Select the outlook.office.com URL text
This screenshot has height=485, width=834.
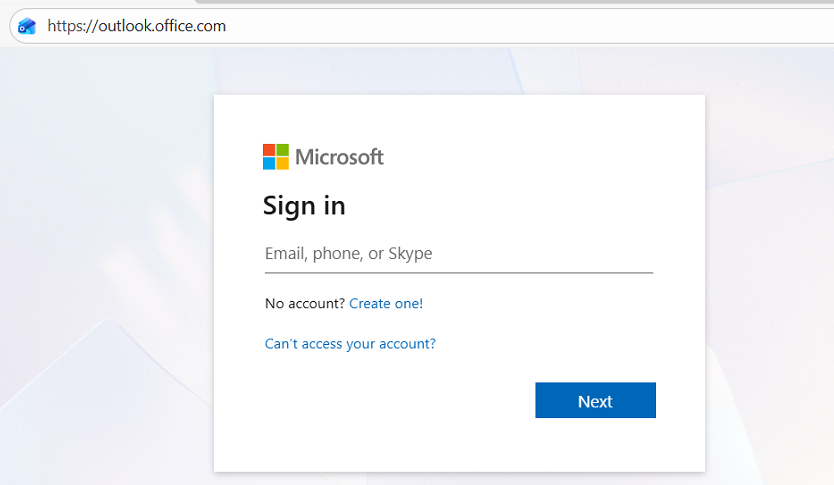(161, 26)
